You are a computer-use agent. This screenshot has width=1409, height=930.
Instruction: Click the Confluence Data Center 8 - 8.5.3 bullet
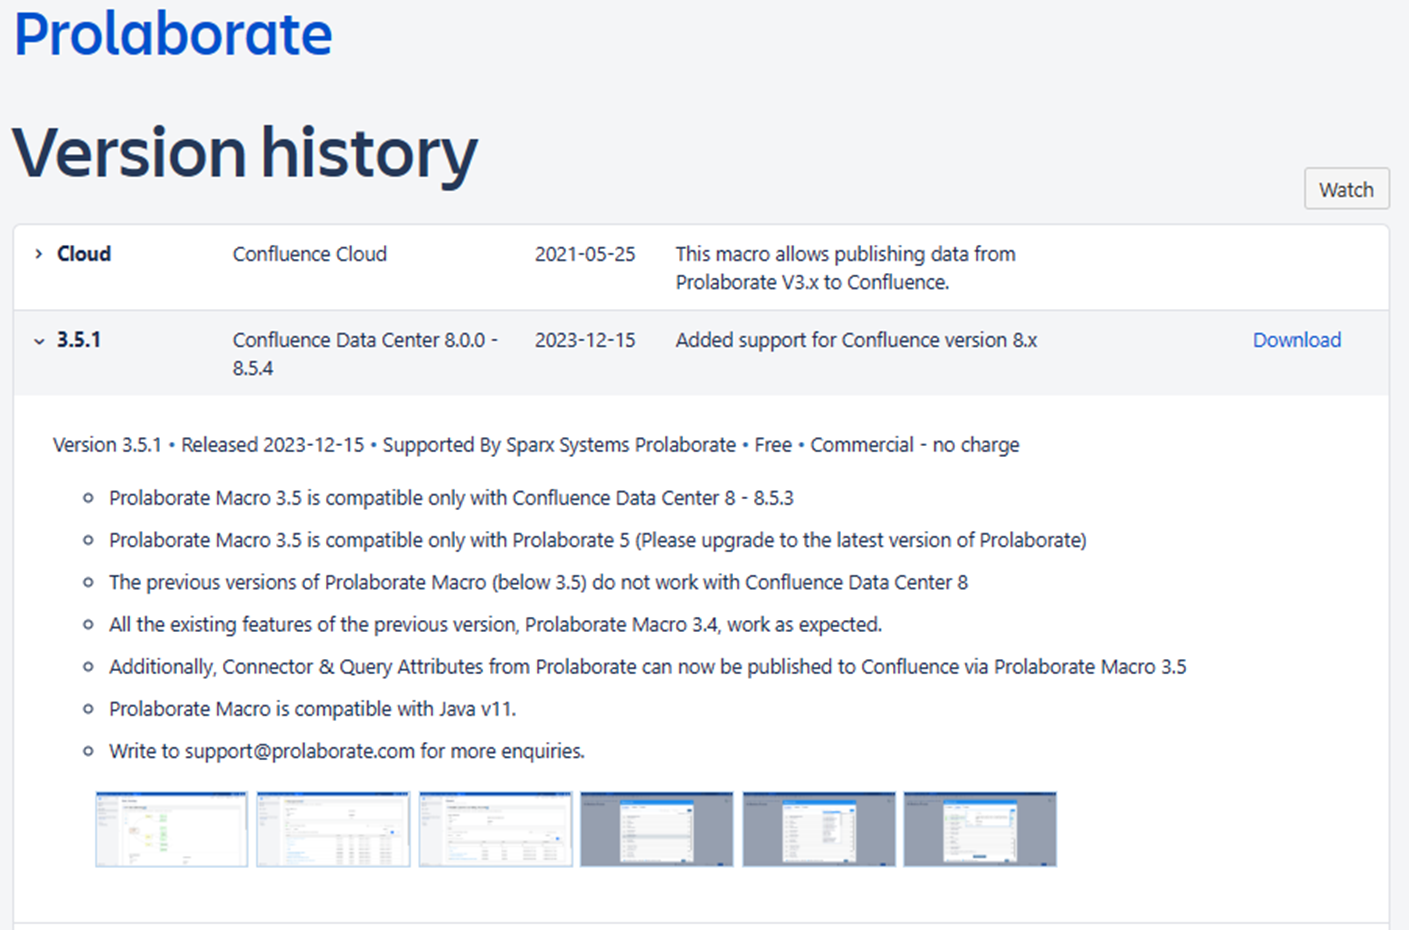[x=451, y=498]
